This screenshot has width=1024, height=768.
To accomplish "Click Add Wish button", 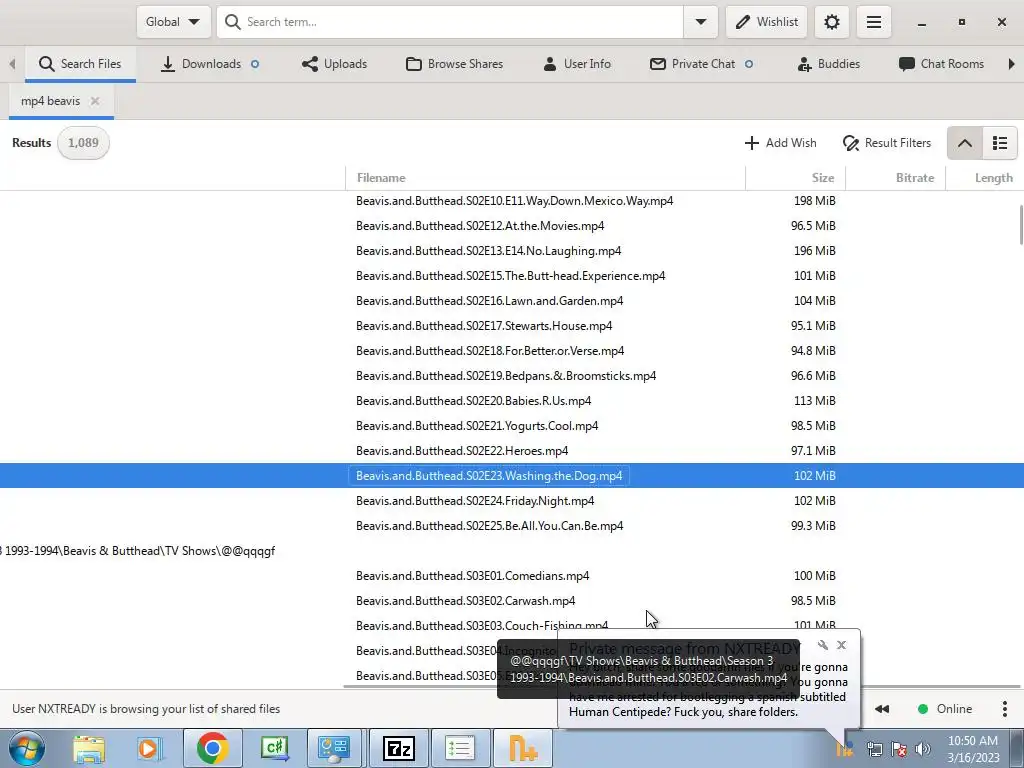I will click(780, 143).
